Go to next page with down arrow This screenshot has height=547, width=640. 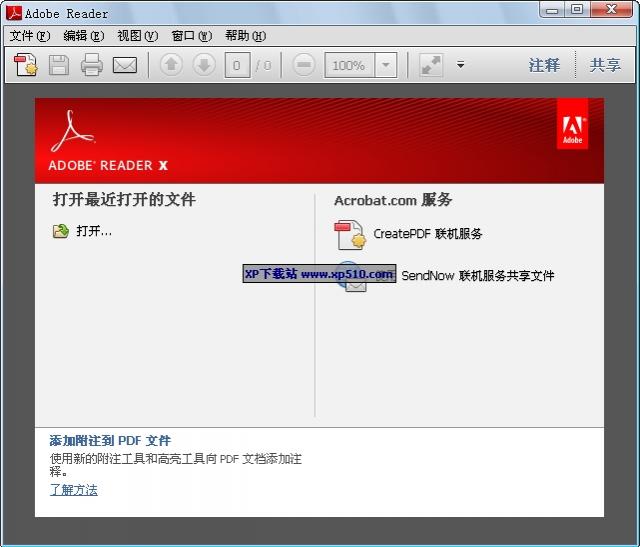(203, 65)
